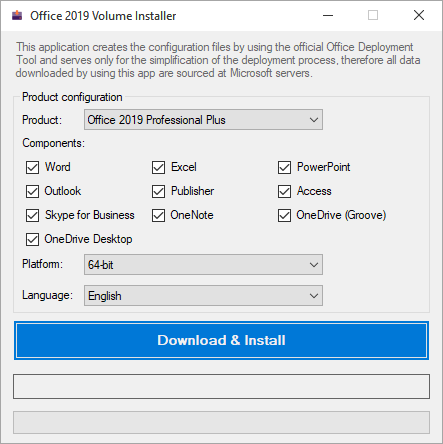The image size is (443, 444).
Task: Open the Product dropdown list
Action: coord(203,120)
